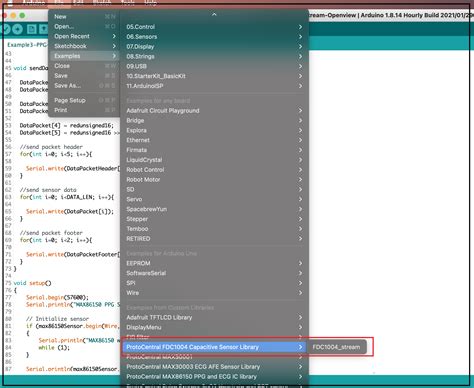
Task: Open ProtoCentral MAX30003 ECG AFE Sensor Library
Action: [x=214, y=367]
